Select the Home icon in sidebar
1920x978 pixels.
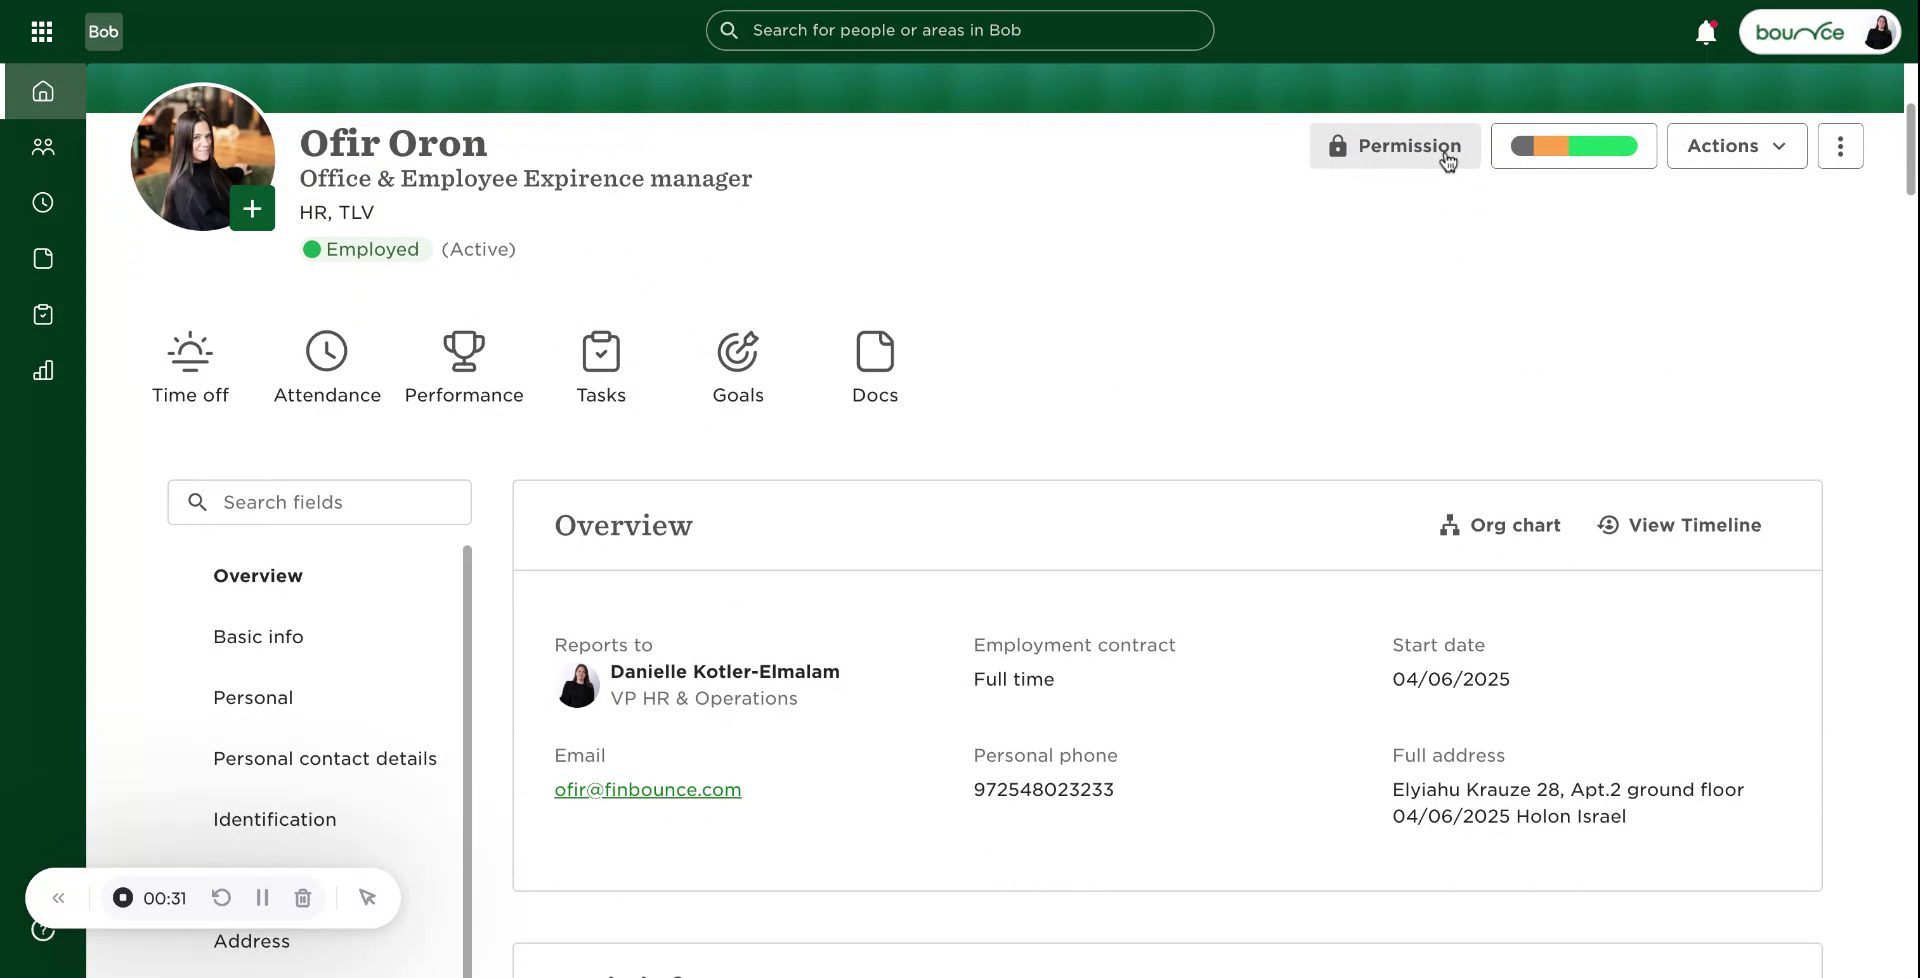point(43,90)
